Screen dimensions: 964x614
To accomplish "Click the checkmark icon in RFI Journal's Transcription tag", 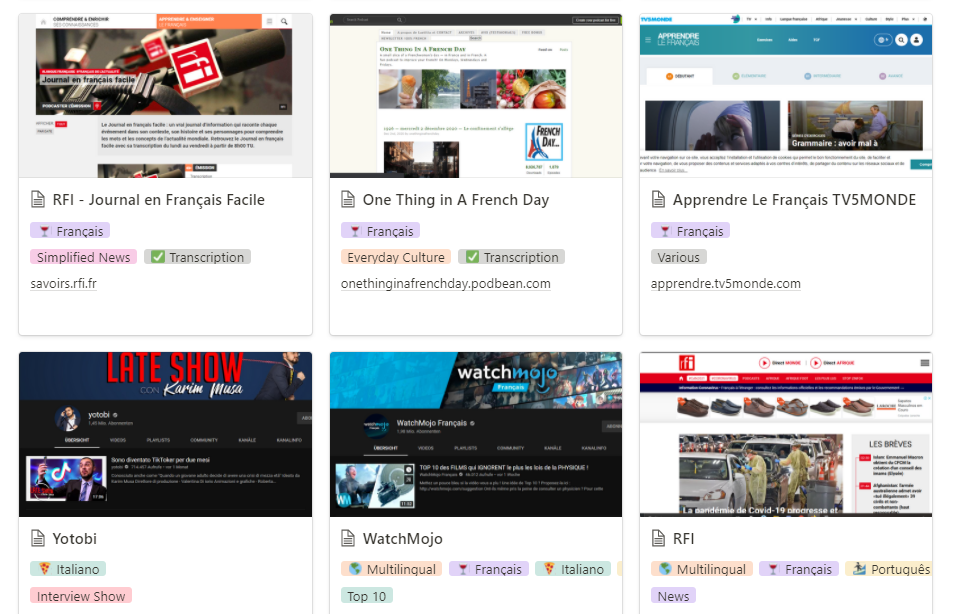I will pyautogui.click(x=158, y=257).
